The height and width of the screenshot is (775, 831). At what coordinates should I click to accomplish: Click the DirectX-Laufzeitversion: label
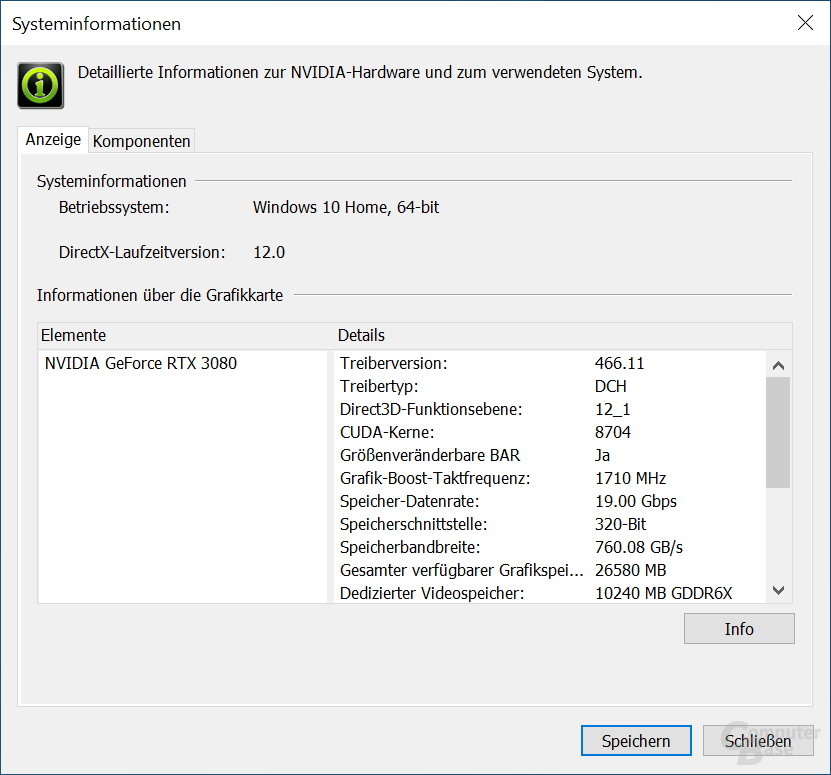coord(142,252)
